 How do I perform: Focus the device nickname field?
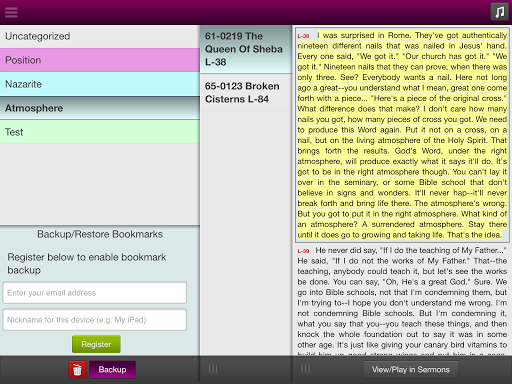(95, 320)
